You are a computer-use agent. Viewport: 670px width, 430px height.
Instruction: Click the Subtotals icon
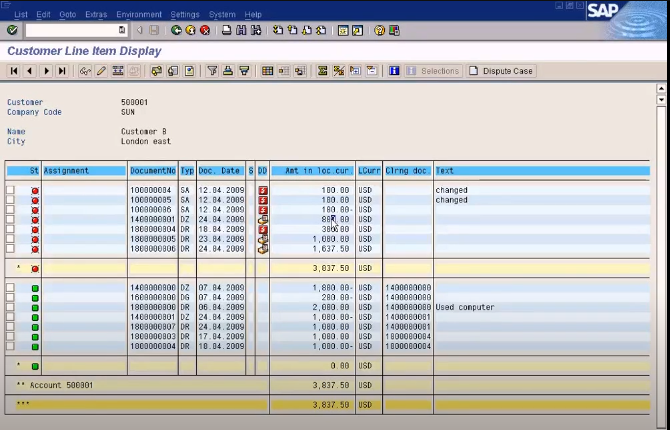point(339,71)
